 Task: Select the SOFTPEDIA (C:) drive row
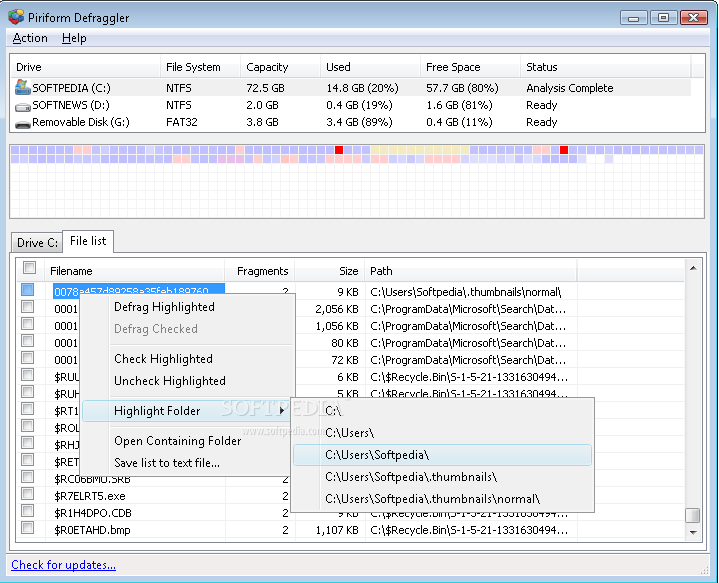(x=351, y=88)
